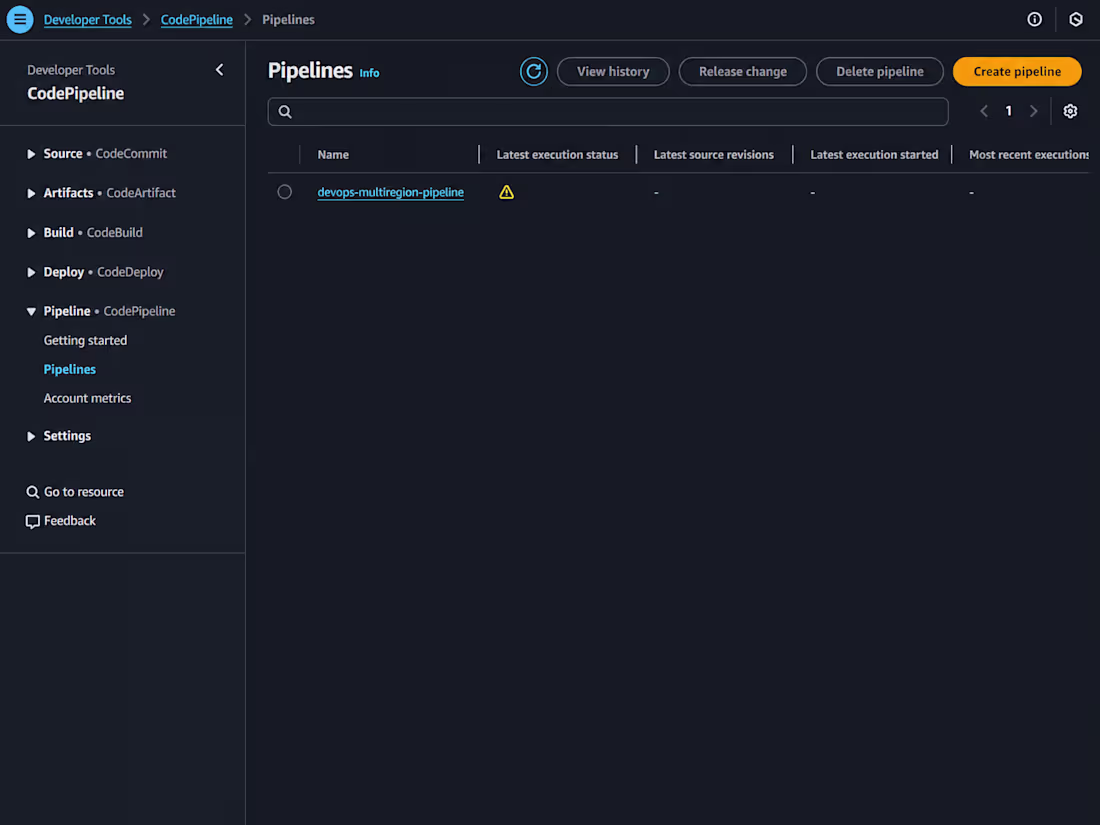1100x825 pixels.
Task: Go to previous page of pipelines
Action: (x=984, y=111)
